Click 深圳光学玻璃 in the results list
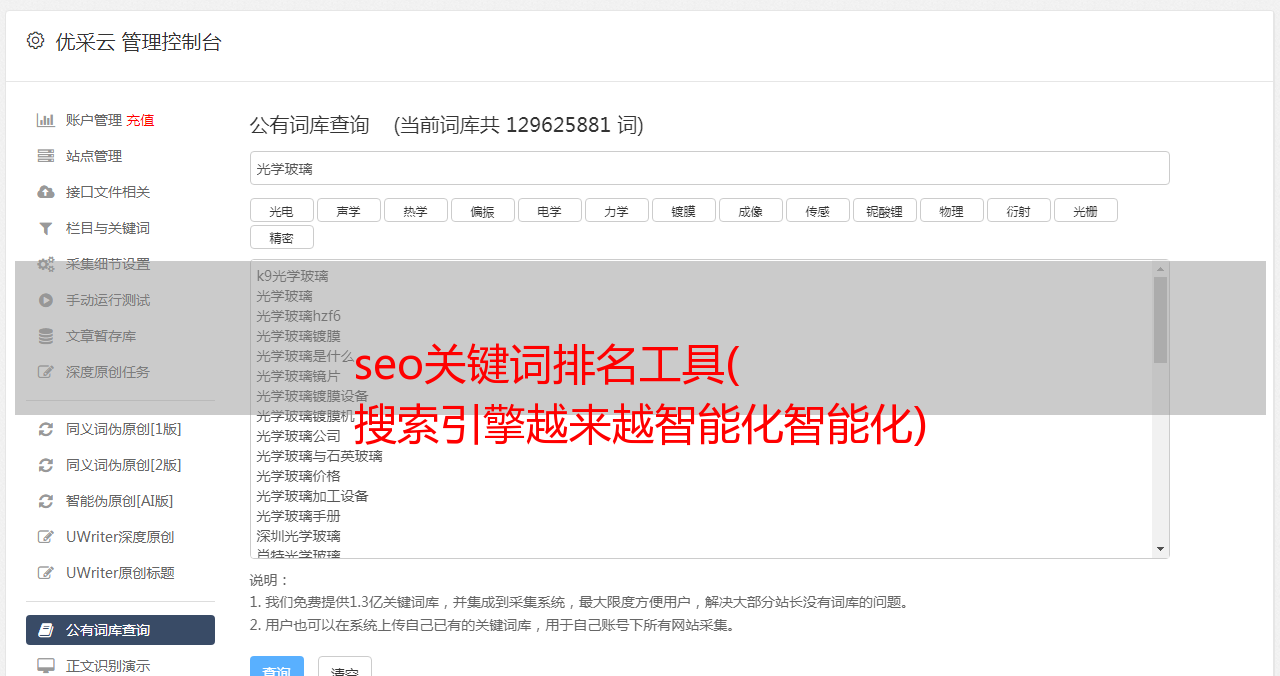 (298, 536)
